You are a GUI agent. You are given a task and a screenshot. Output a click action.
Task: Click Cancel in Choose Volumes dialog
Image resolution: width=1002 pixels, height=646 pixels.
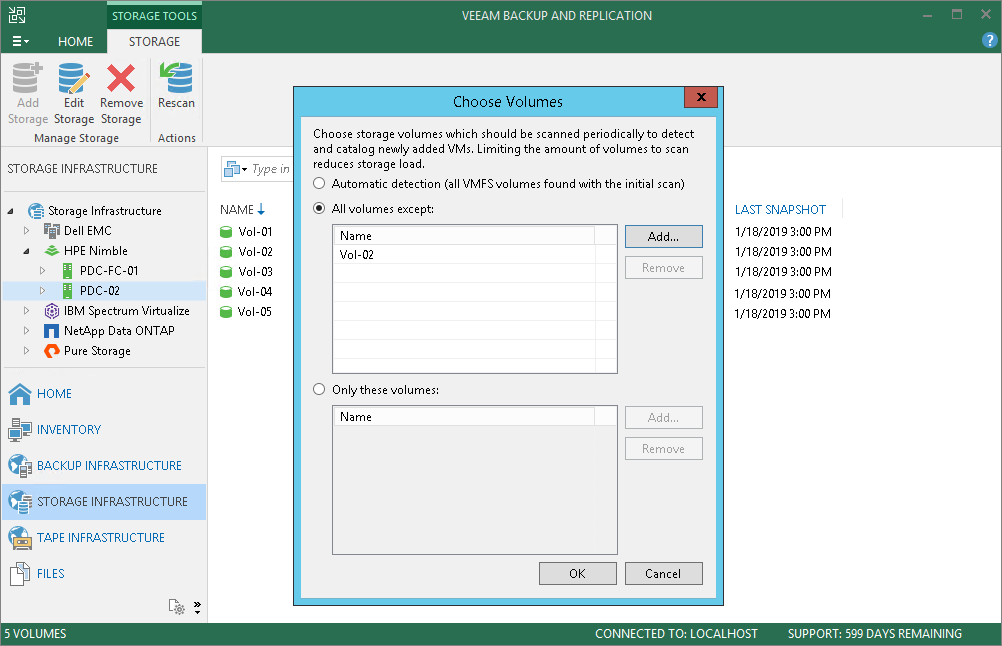663,574
